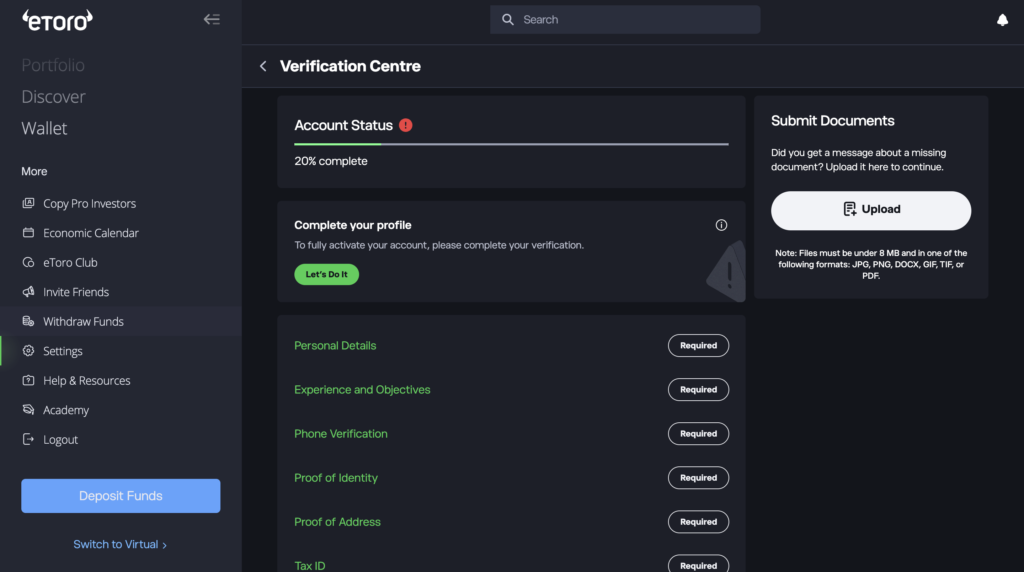Click the notification bell icon
The width and height of the screenshot is (1024, 572).
click(x=1002, y=20)
